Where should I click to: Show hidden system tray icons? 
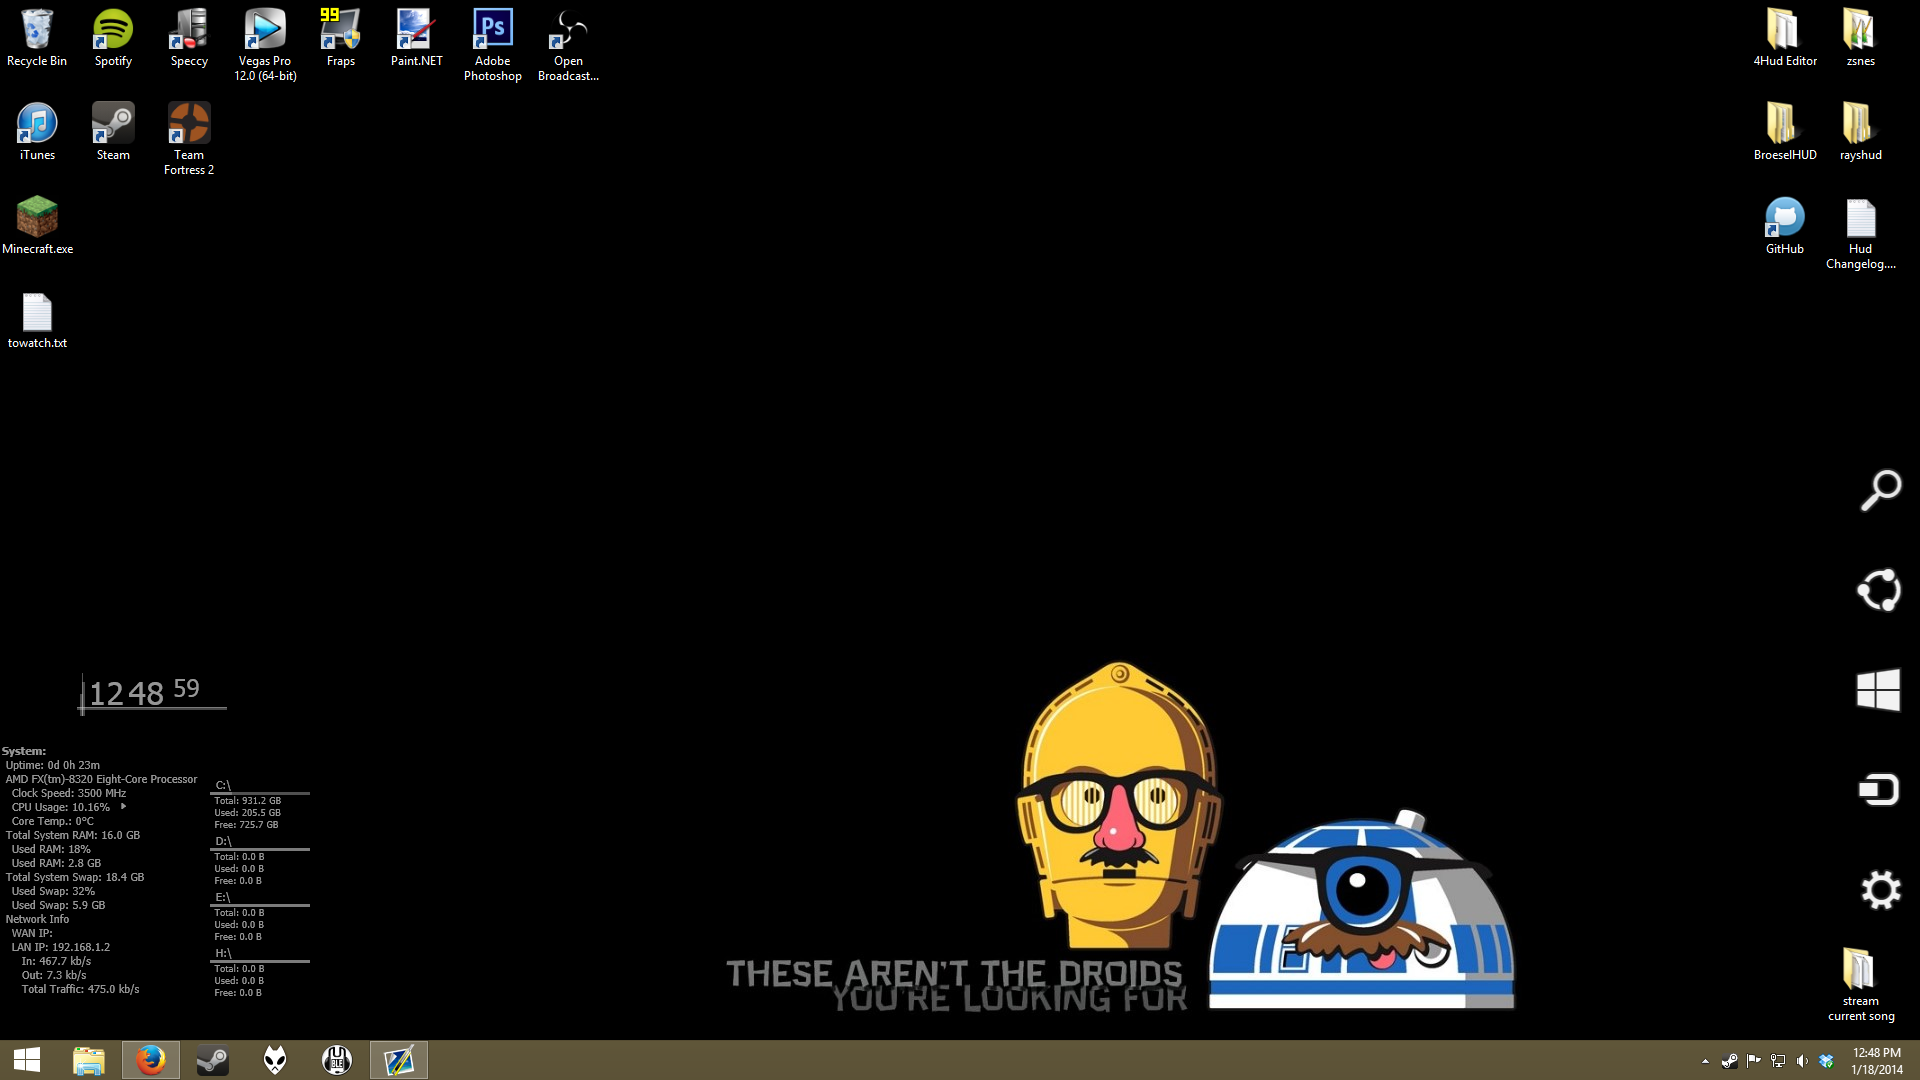coord(1705,1061)
